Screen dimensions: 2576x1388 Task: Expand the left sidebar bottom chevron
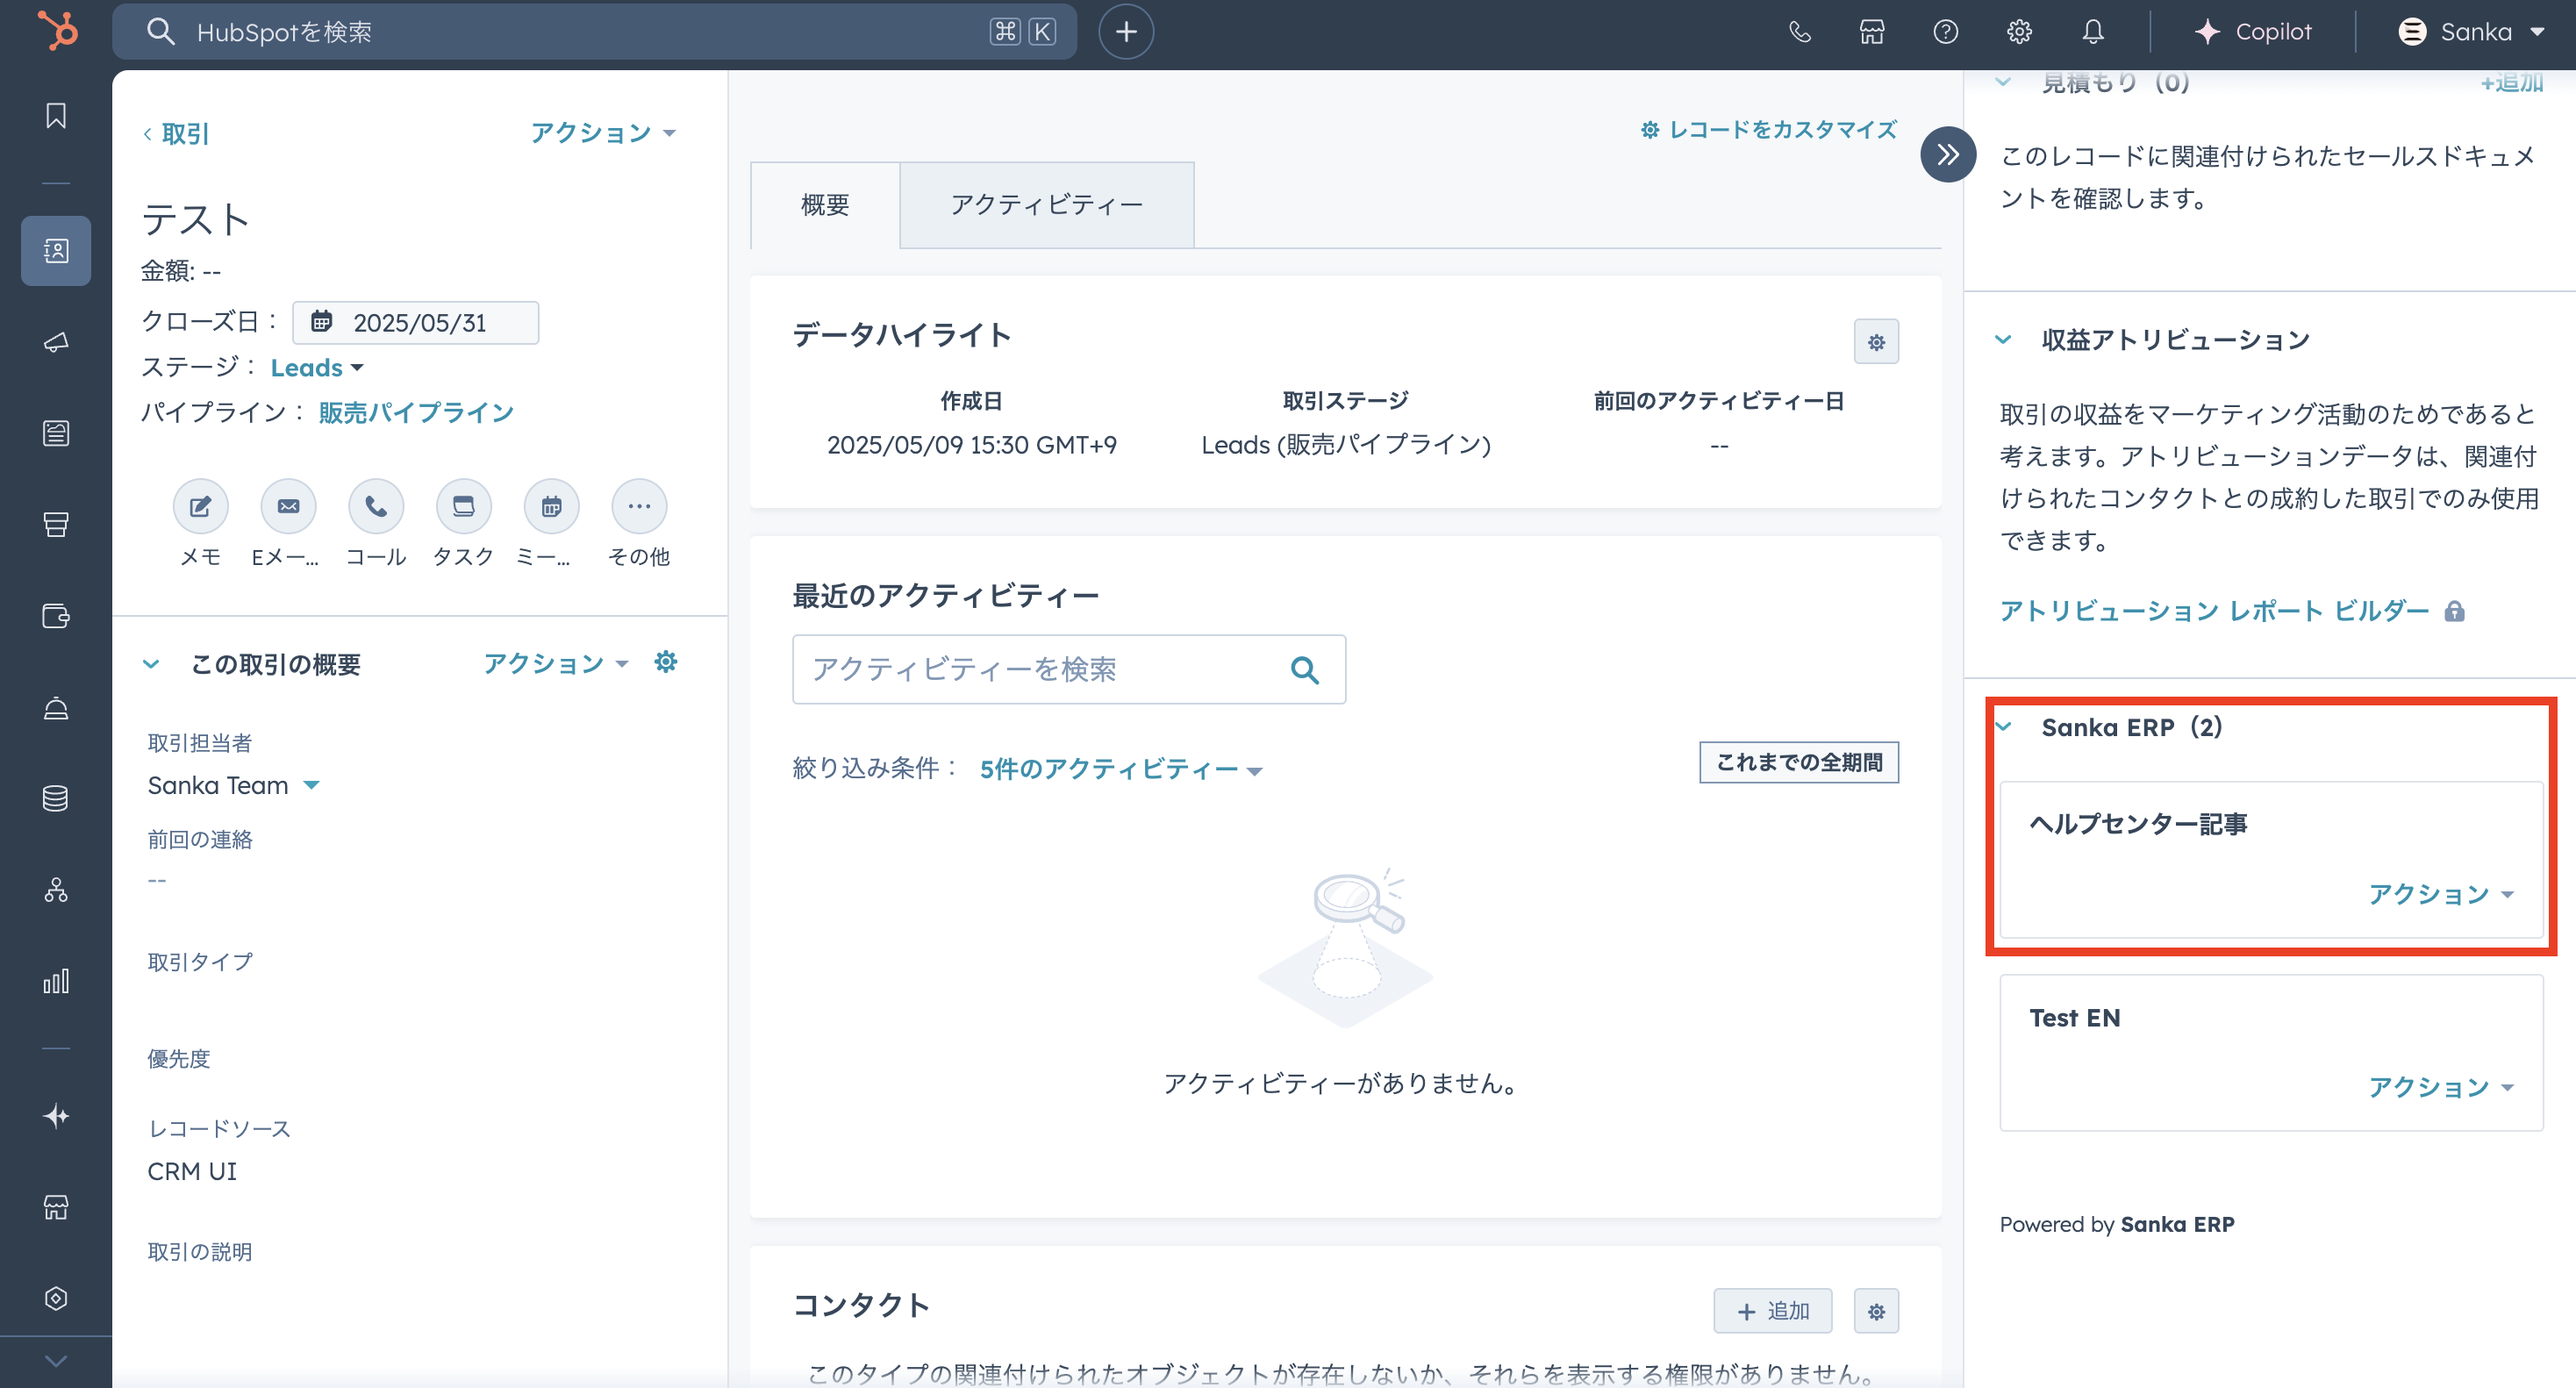tap(56, 1361)
